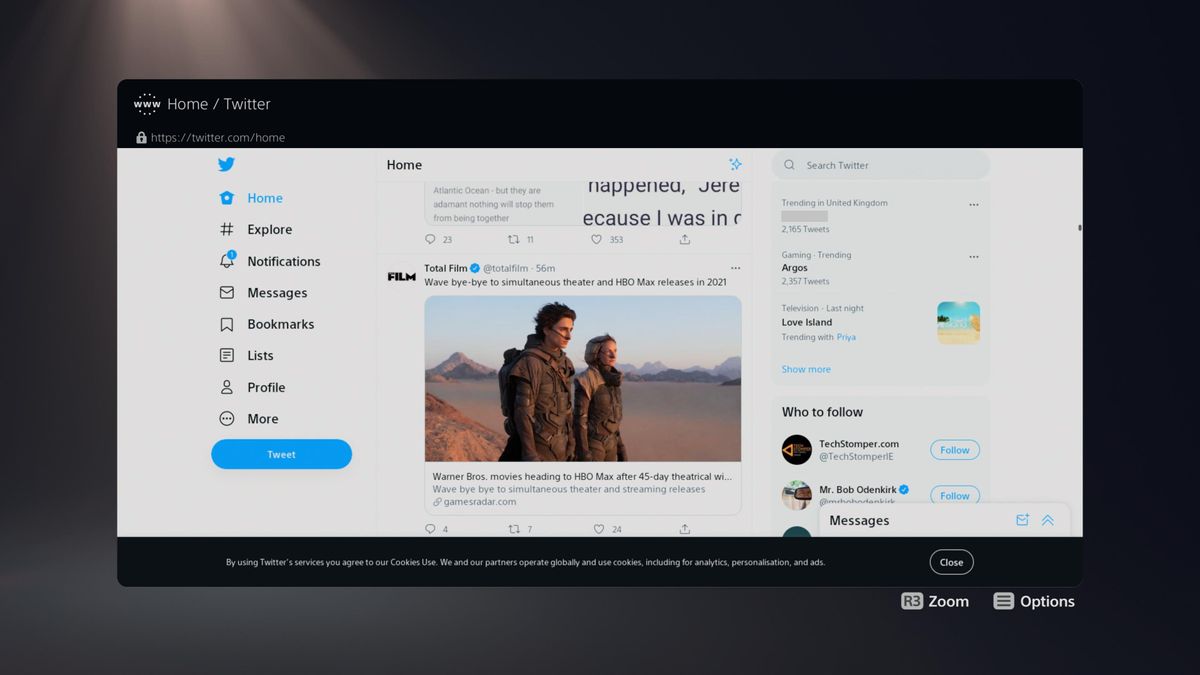1200x675 pixels.
Task: Start a new message from the Messages drawer
Action: [x=1022, y=520]
